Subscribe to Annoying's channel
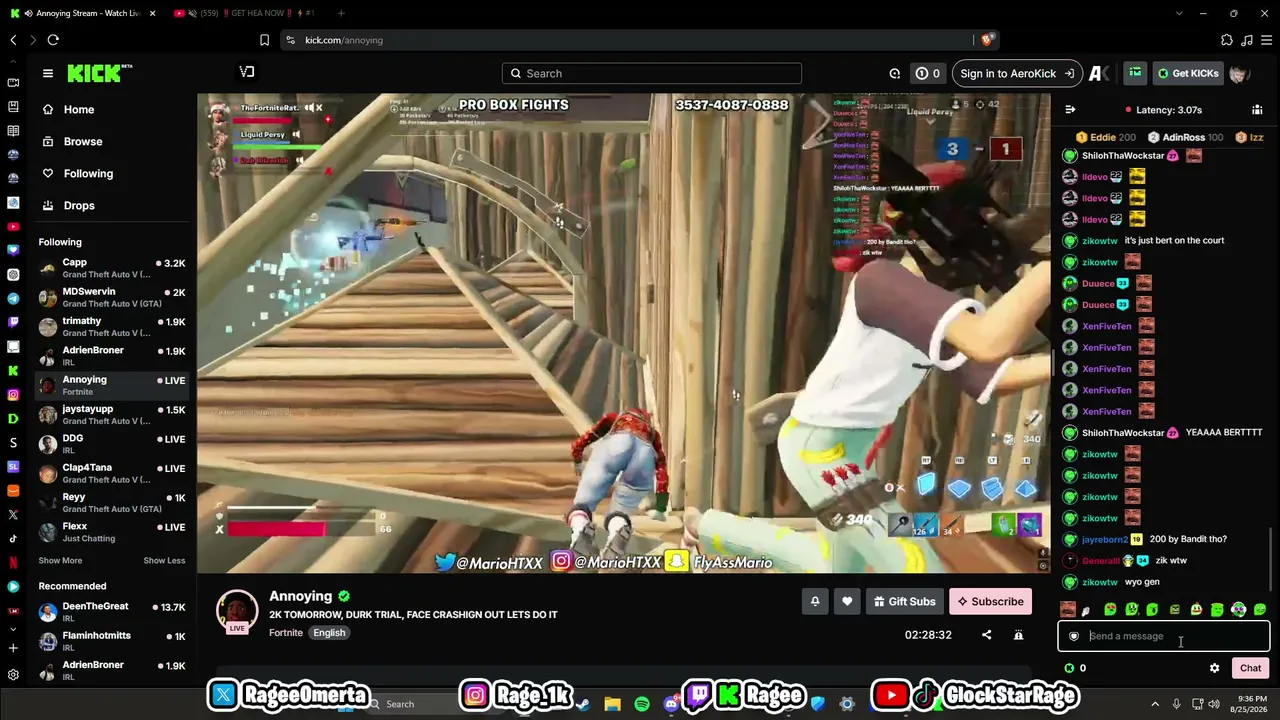1280x720 pixels. pos(990,601)
